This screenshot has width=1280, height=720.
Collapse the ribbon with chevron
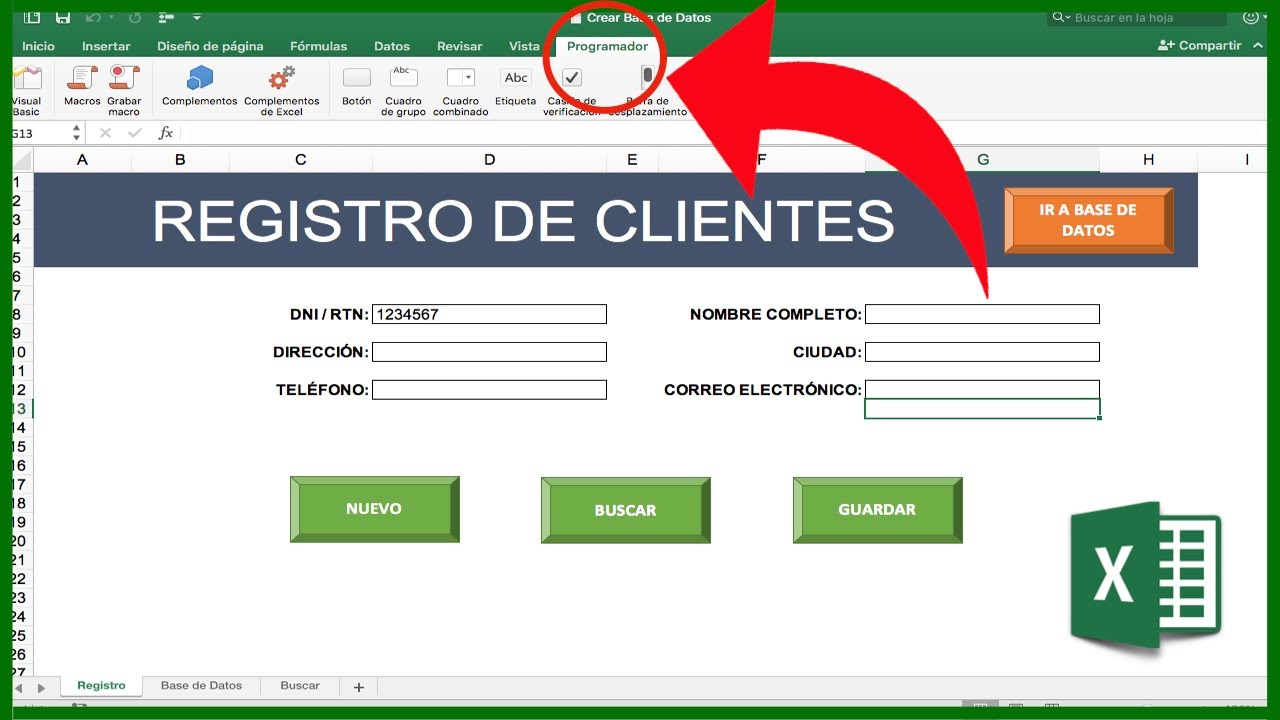click(x=1256, y=45)
